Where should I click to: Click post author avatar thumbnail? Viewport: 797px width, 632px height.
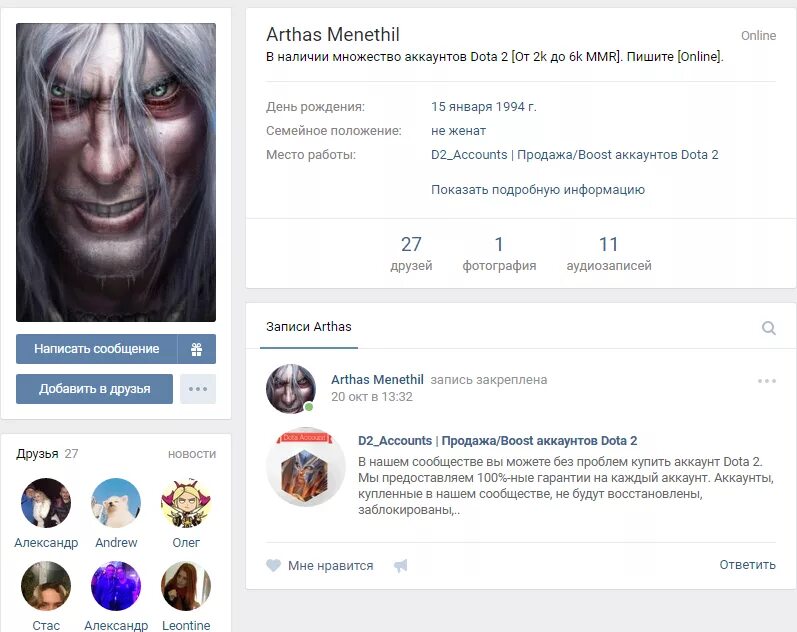291,388
